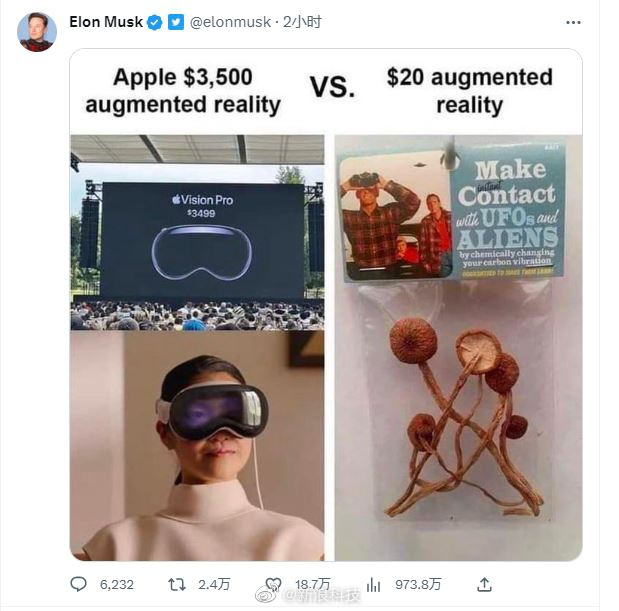Image resolution: width=619 pixels, height=611 pixels.
Task: Open the @elonmusk handle link
Action: click(230, 22)
